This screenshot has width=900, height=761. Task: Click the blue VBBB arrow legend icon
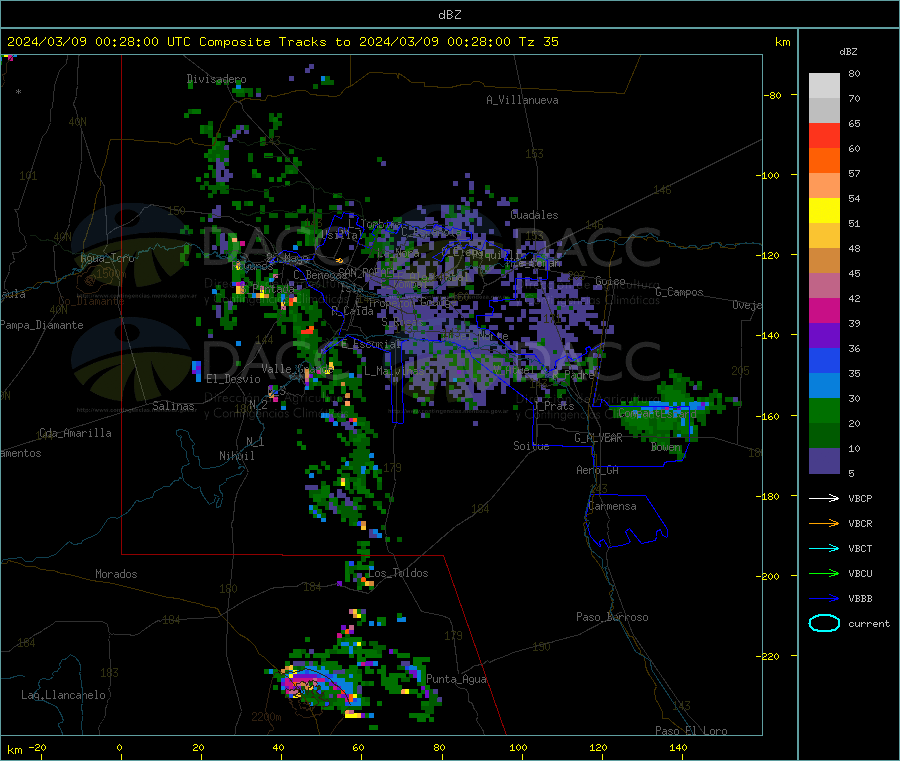tap(824, 599)
